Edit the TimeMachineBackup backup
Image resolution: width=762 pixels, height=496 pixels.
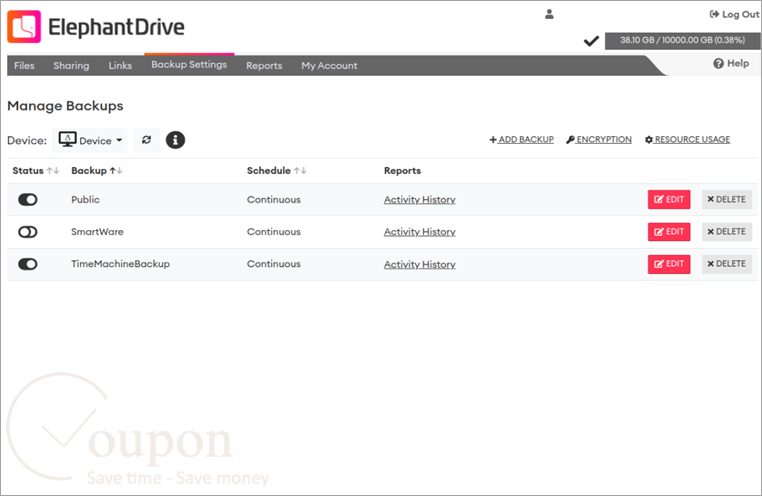pyautogui.click(x=669, y=264)
